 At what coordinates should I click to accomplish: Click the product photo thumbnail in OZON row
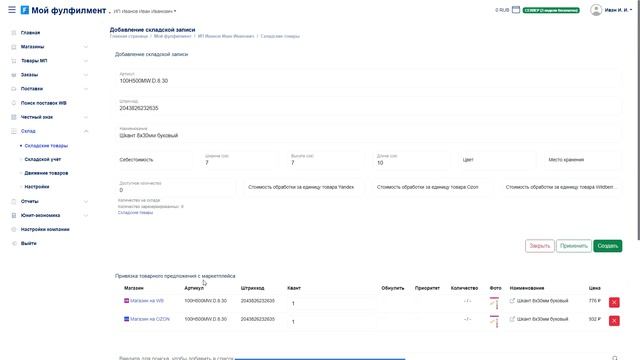pyautogui.click(x=494, y=321)
